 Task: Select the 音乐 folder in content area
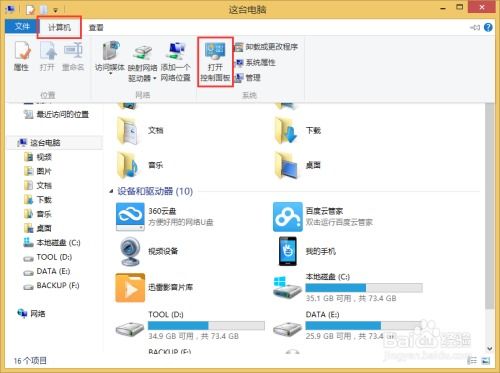(140, 165)
